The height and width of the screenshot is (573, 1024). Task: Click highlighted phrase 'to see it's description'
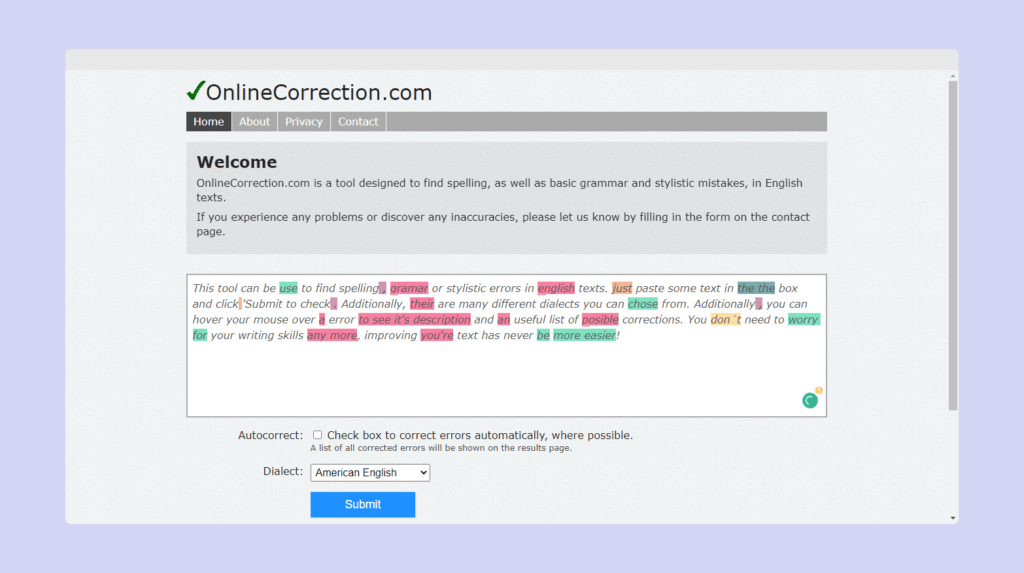414,319
